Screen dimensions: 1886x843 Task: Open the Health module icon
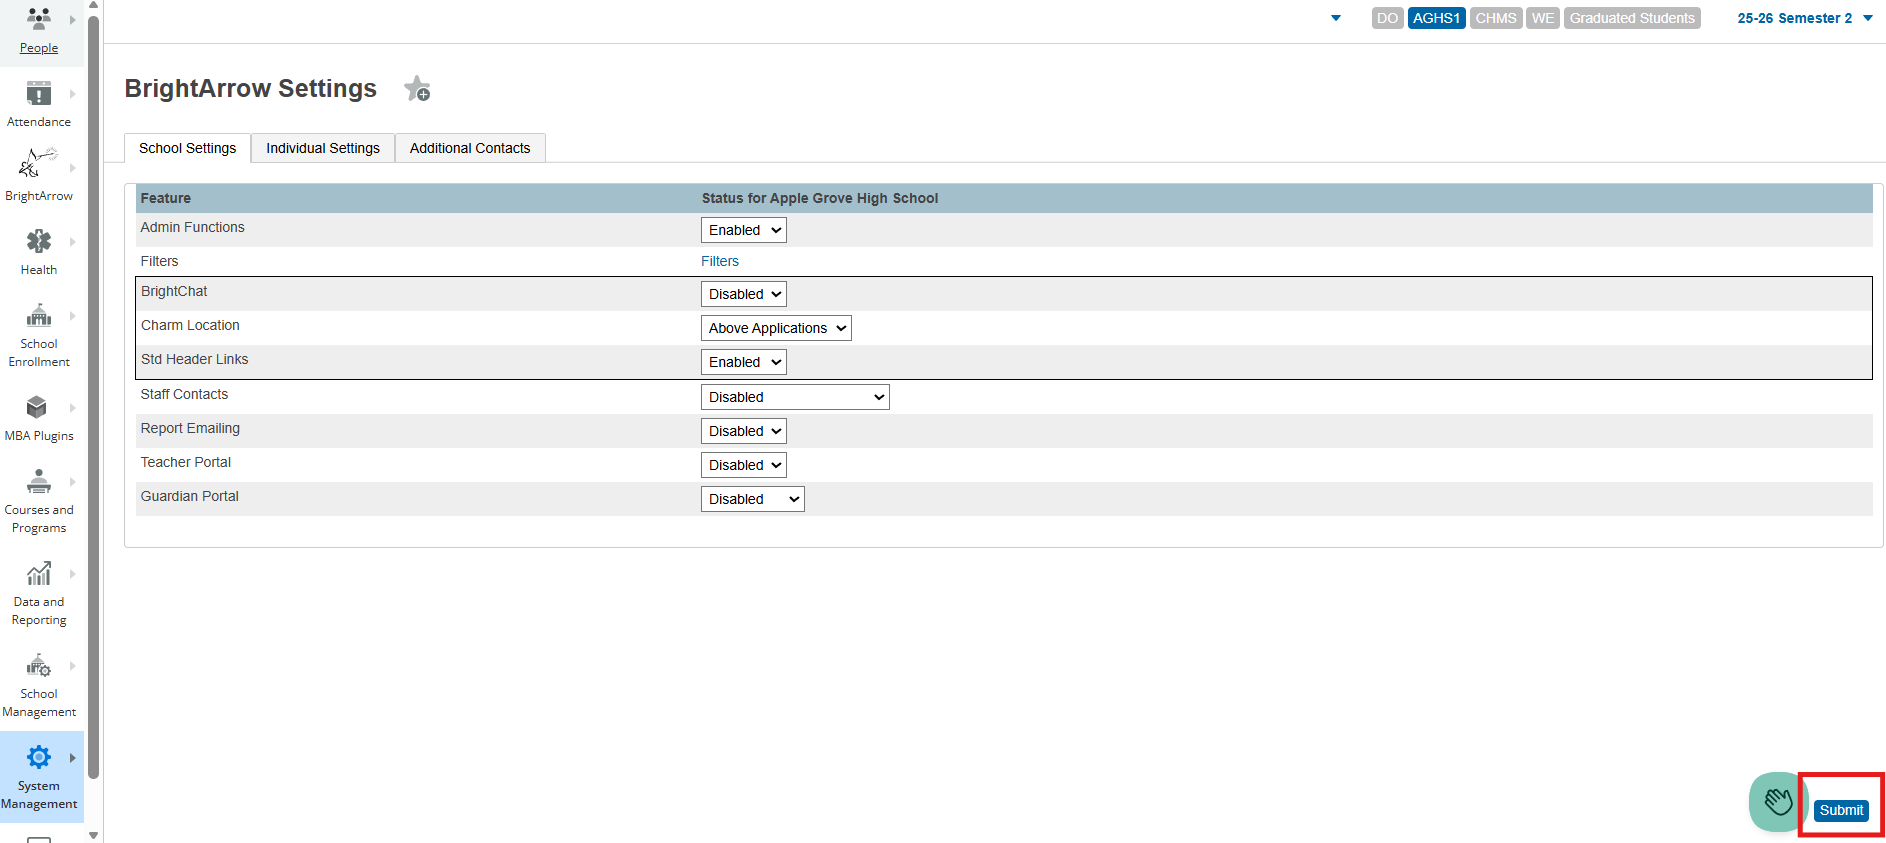pos(39,241)
